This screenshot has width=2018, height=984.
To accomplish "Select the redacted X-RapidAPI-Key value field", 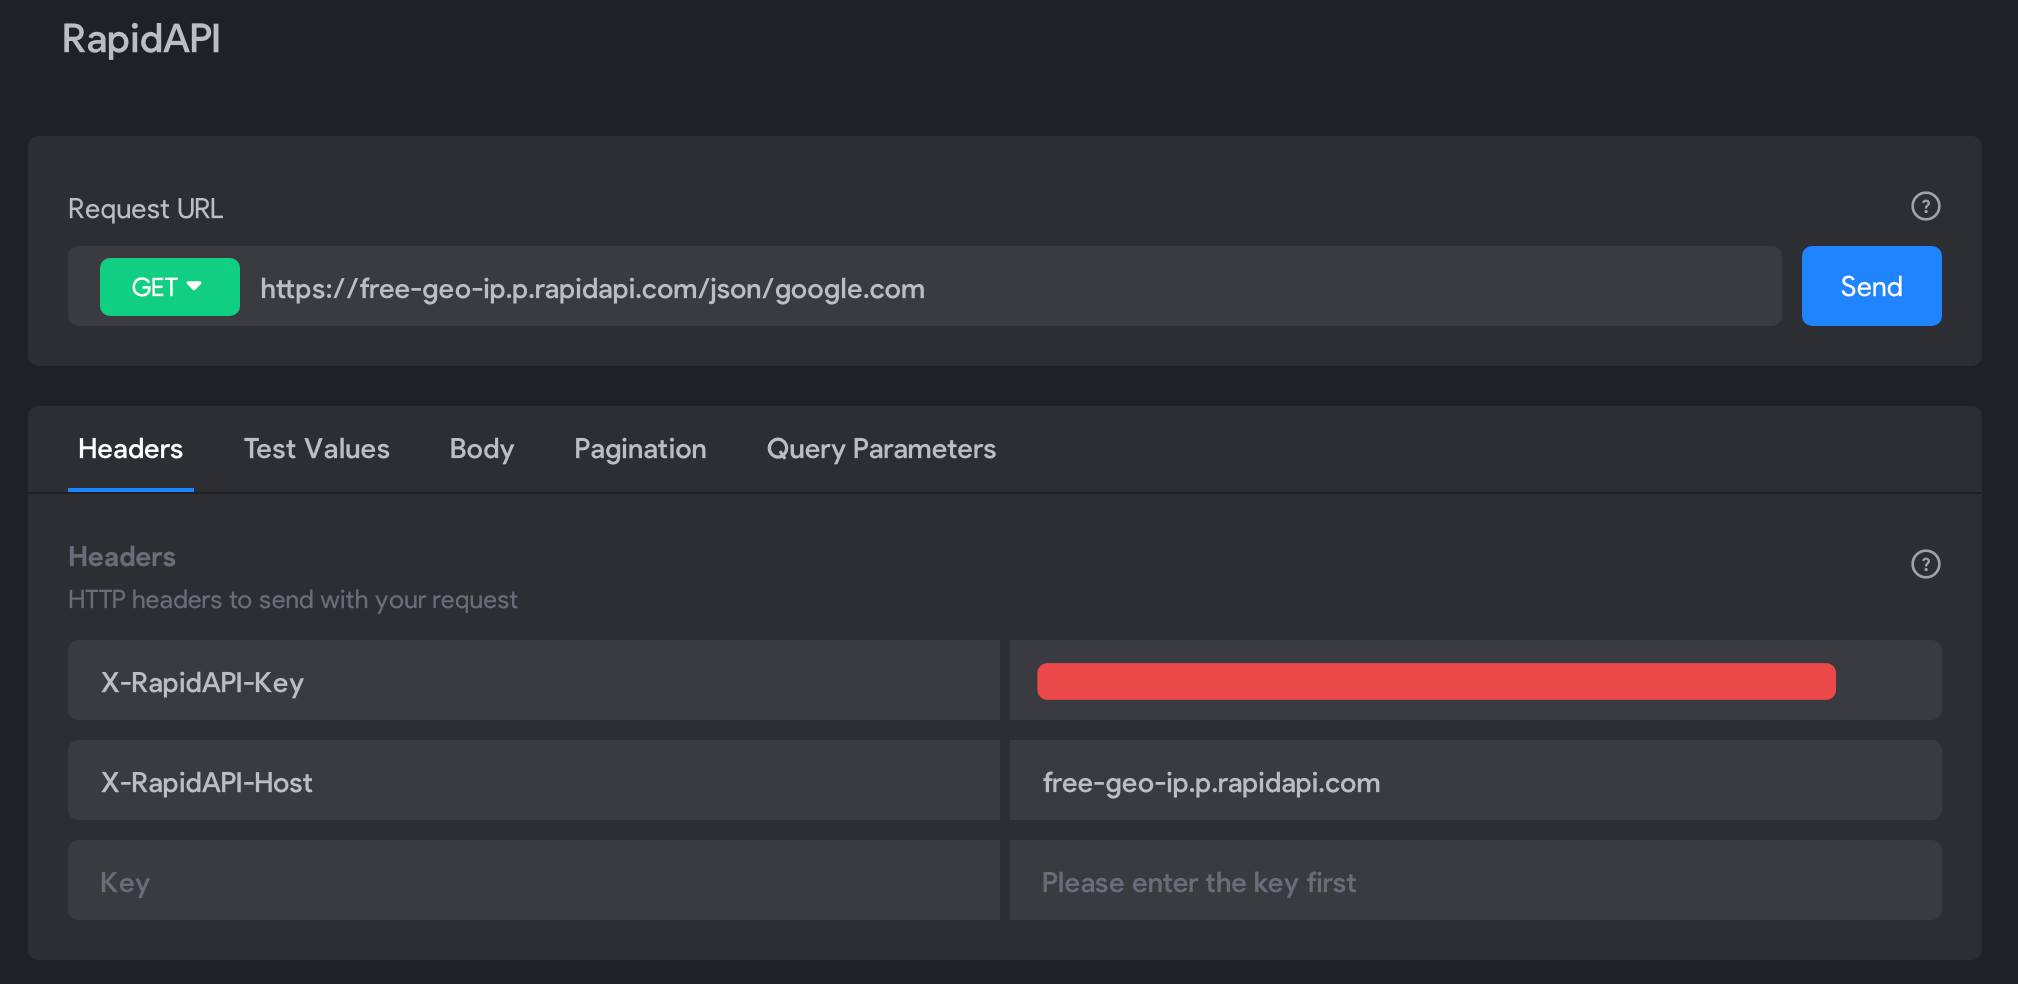I will pos(1476,680).
